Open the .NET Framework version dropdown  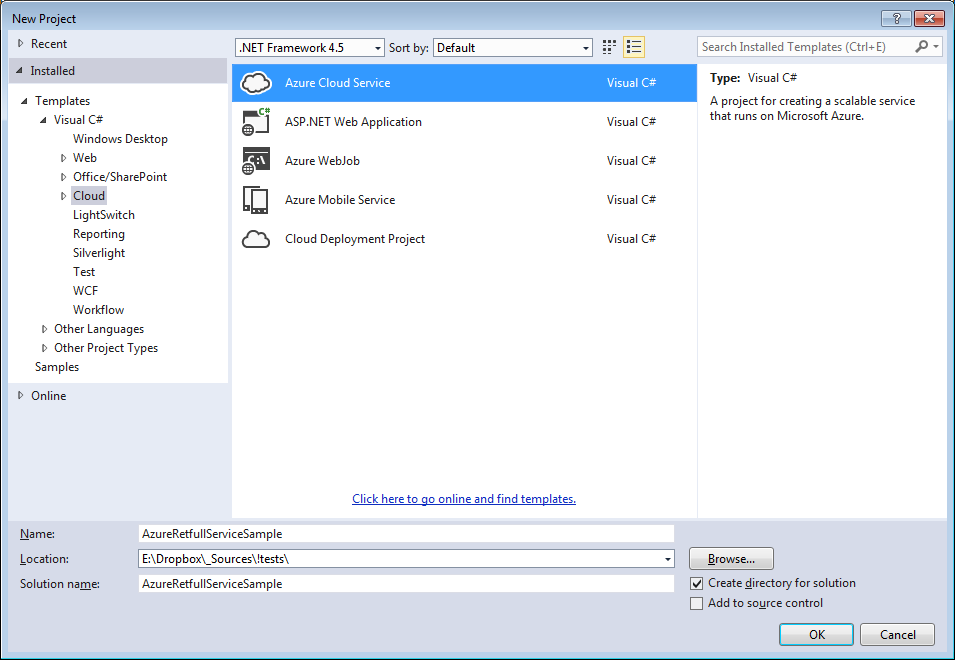pos(310,47)
